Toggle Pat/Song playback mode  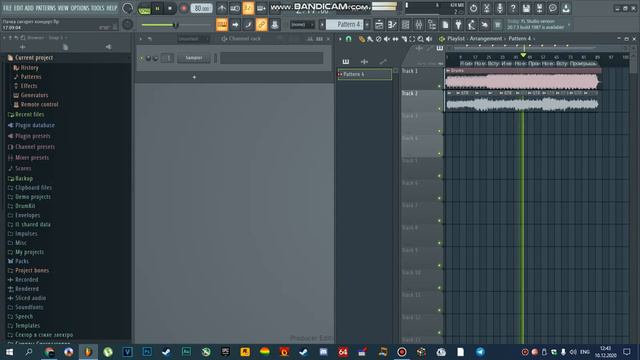click(144, 9)
